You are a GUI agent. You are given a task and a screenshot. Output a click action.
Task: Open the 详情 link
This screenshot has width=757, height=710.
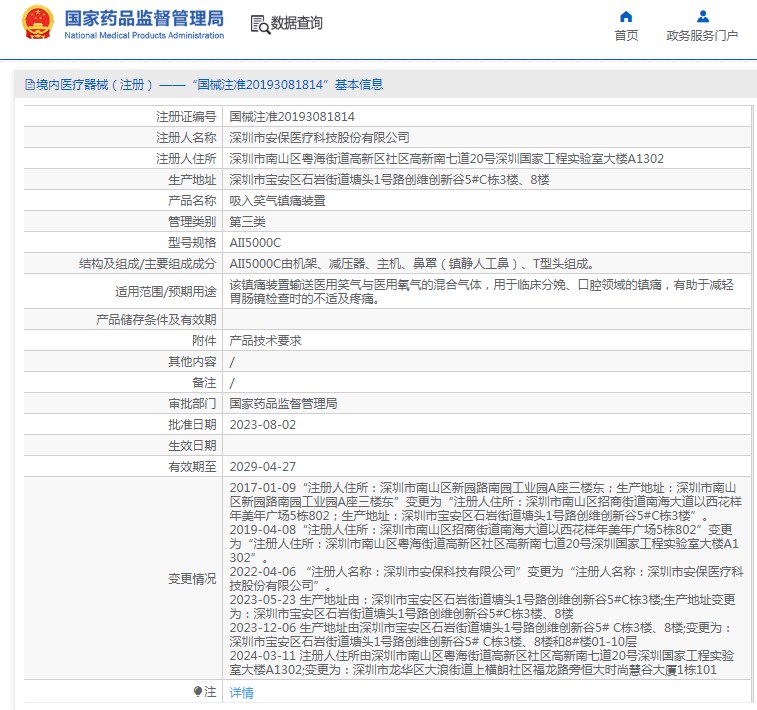click(241, 693)
